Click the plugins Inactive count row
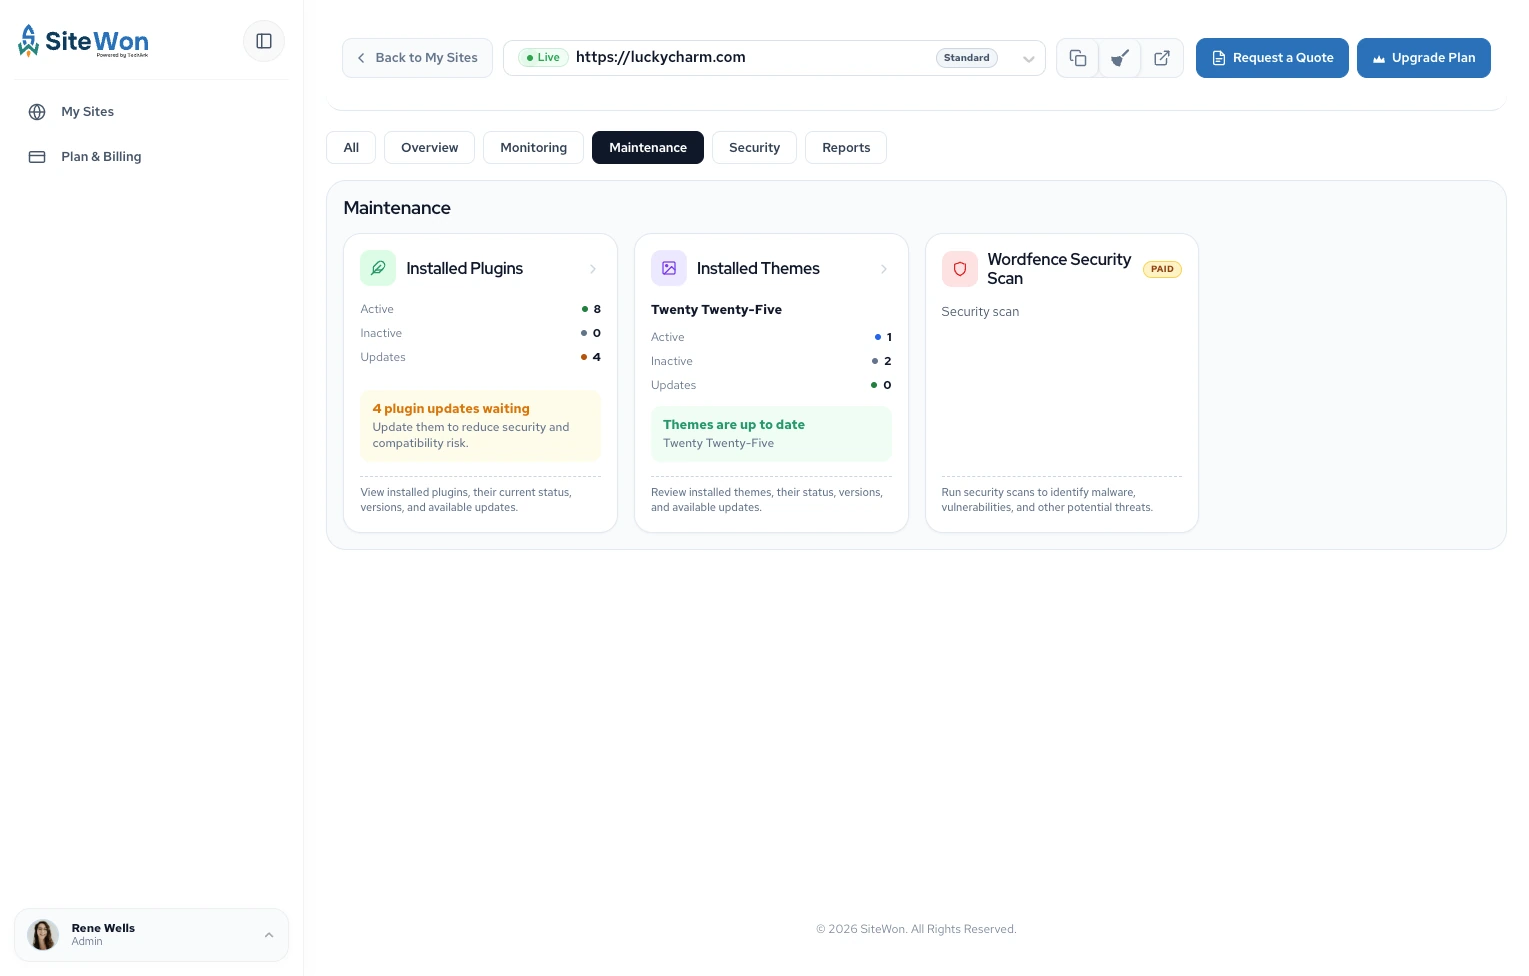This screenshot has width=1529, height=976. [x=480, y=333]
